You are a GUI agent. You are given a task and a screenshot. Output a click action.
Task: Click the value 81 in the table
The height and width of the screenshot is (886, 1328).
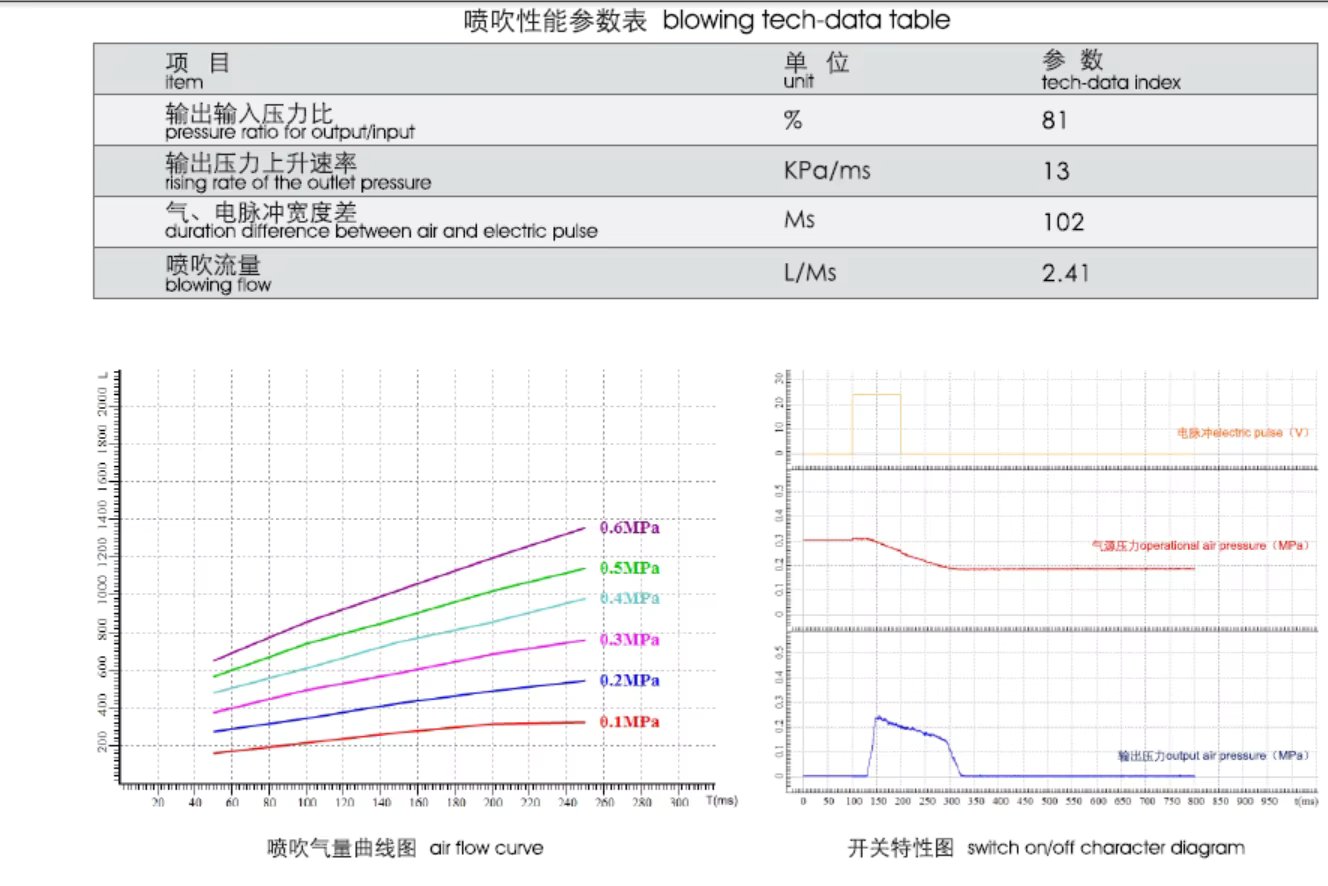point(1055,121)
